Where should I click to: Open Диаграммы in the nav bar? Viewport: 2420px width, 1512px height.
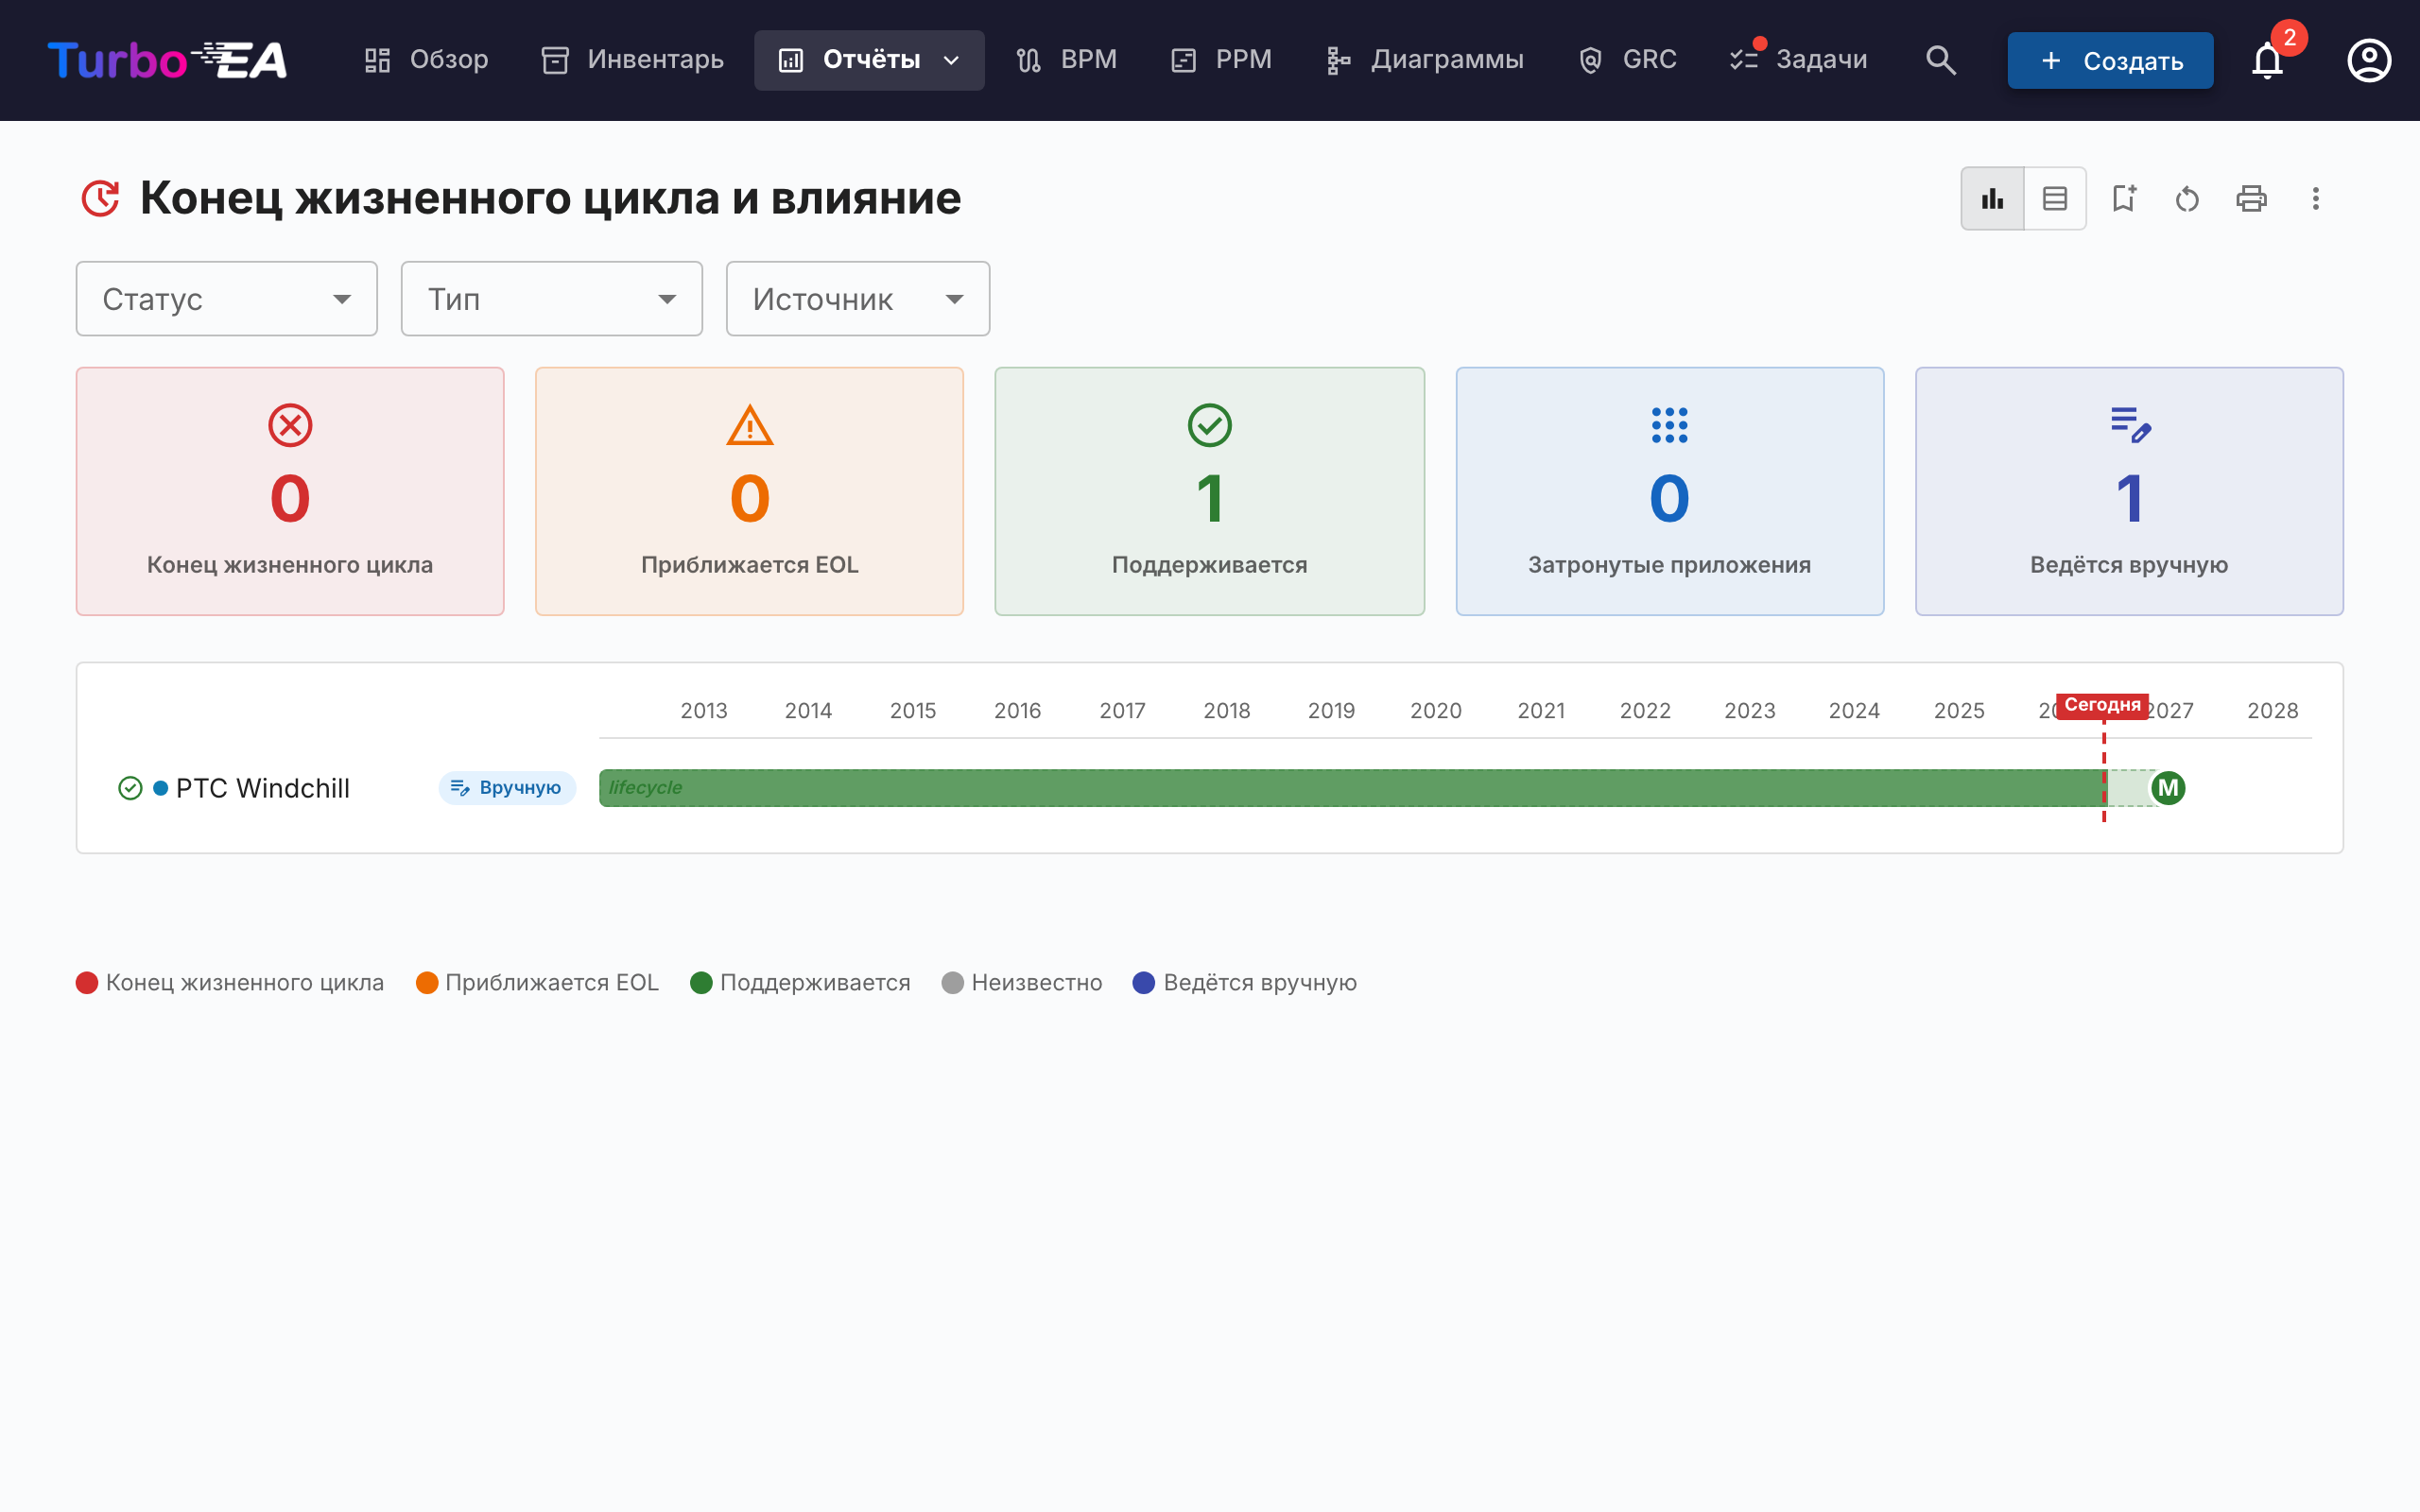coord(1425,60)
